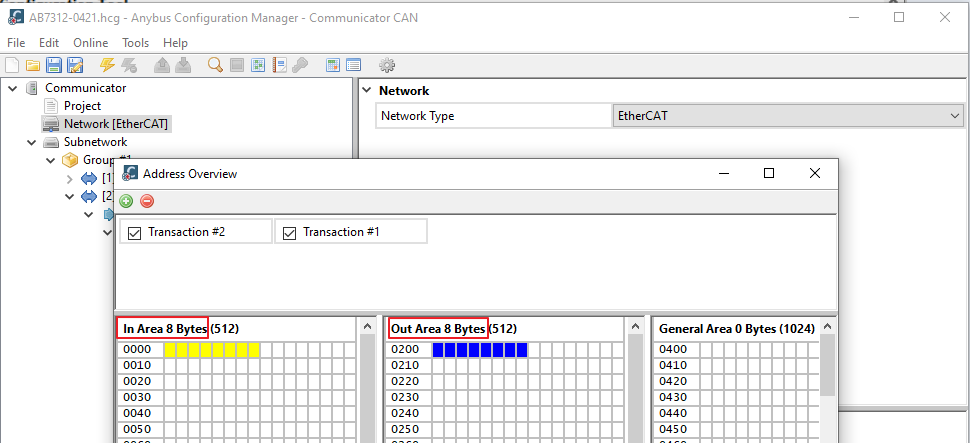Viewport: 970px width, 443px height.
Task: Open the Online menu
Action: click(90, 43)
